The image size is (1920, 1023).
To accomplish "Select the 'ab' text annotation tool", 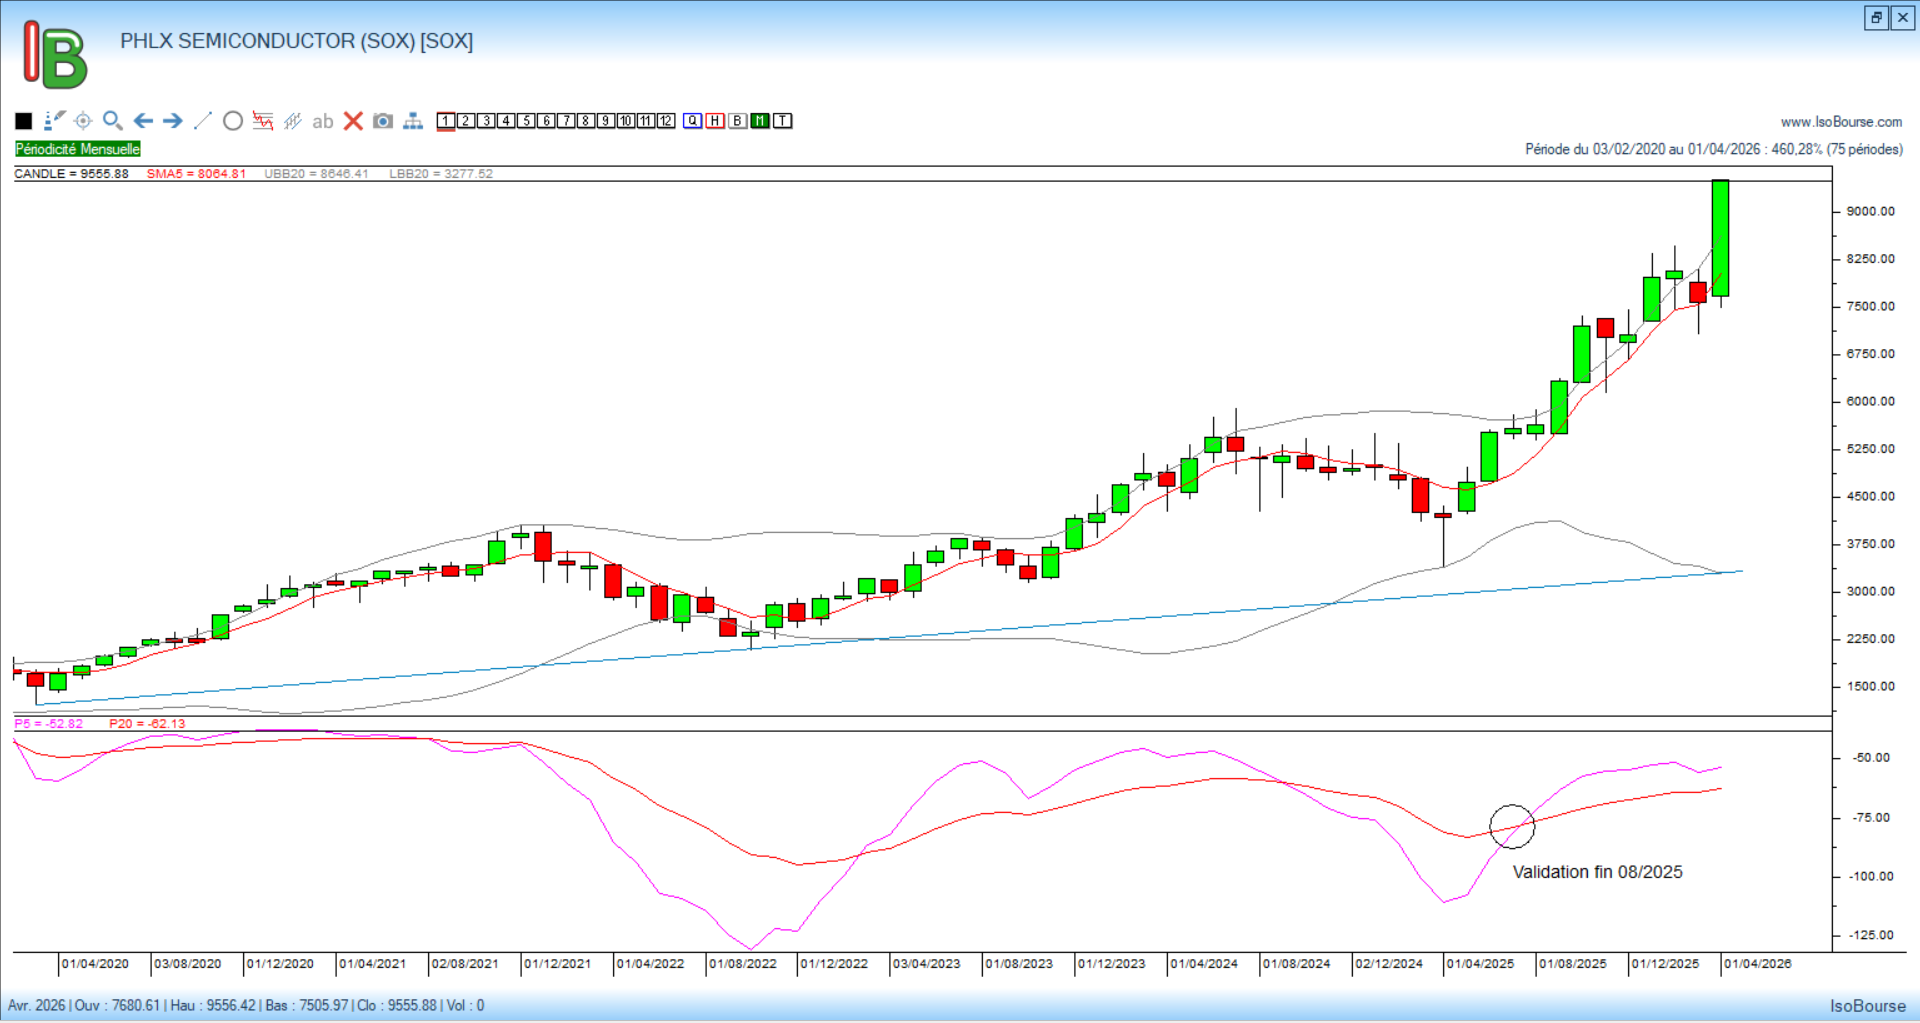I will (x=322, y=121).
